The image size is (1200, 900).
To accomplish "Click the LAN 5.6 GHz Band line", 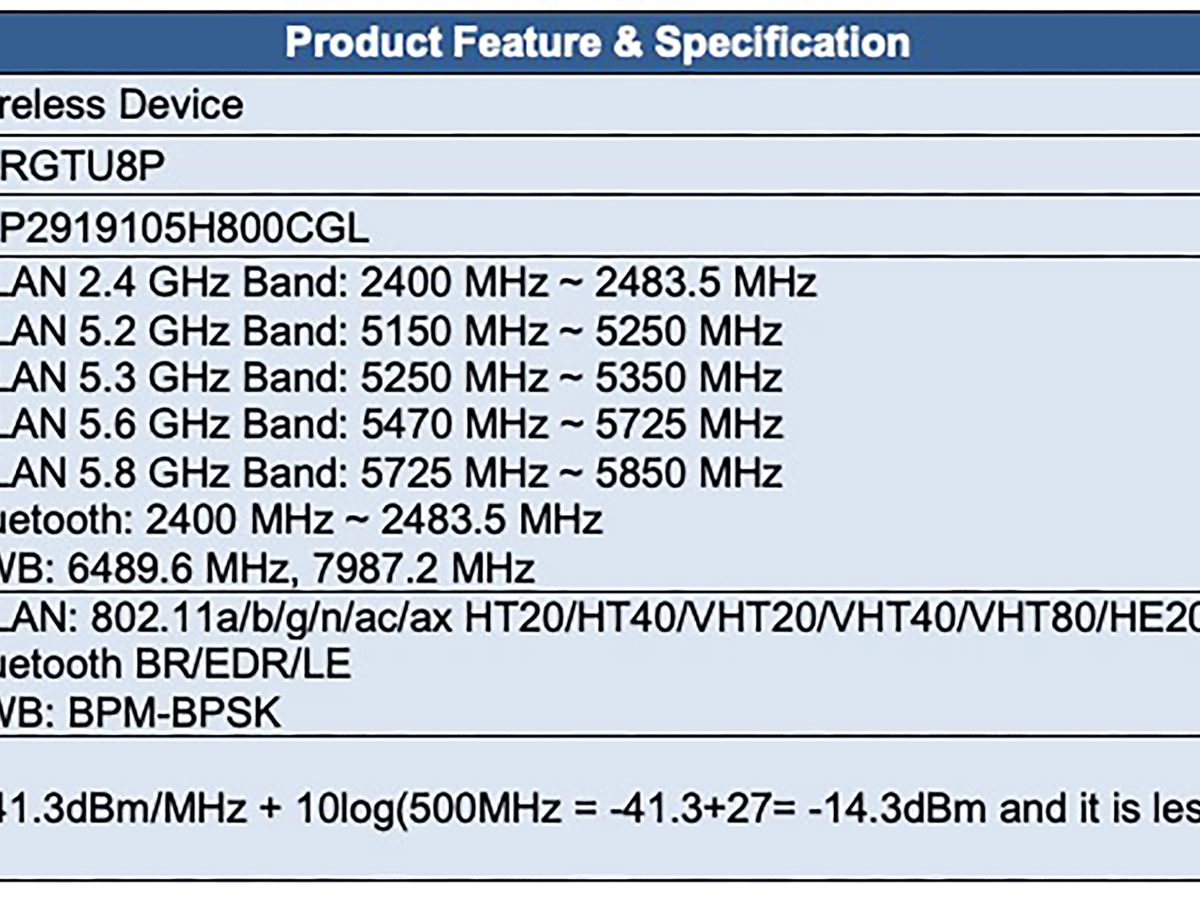I will [391, 425].
